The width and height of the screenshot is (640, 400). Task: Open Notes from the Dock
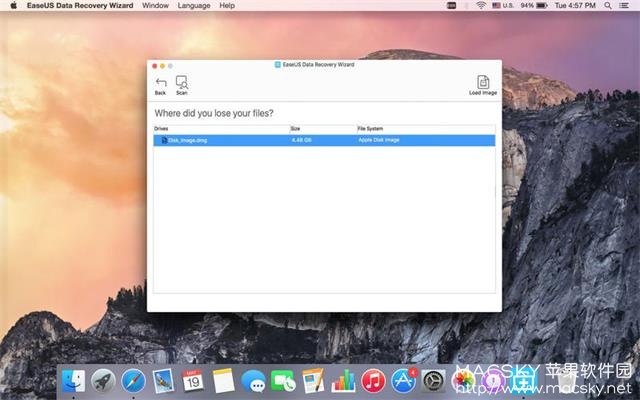(223, 381)
